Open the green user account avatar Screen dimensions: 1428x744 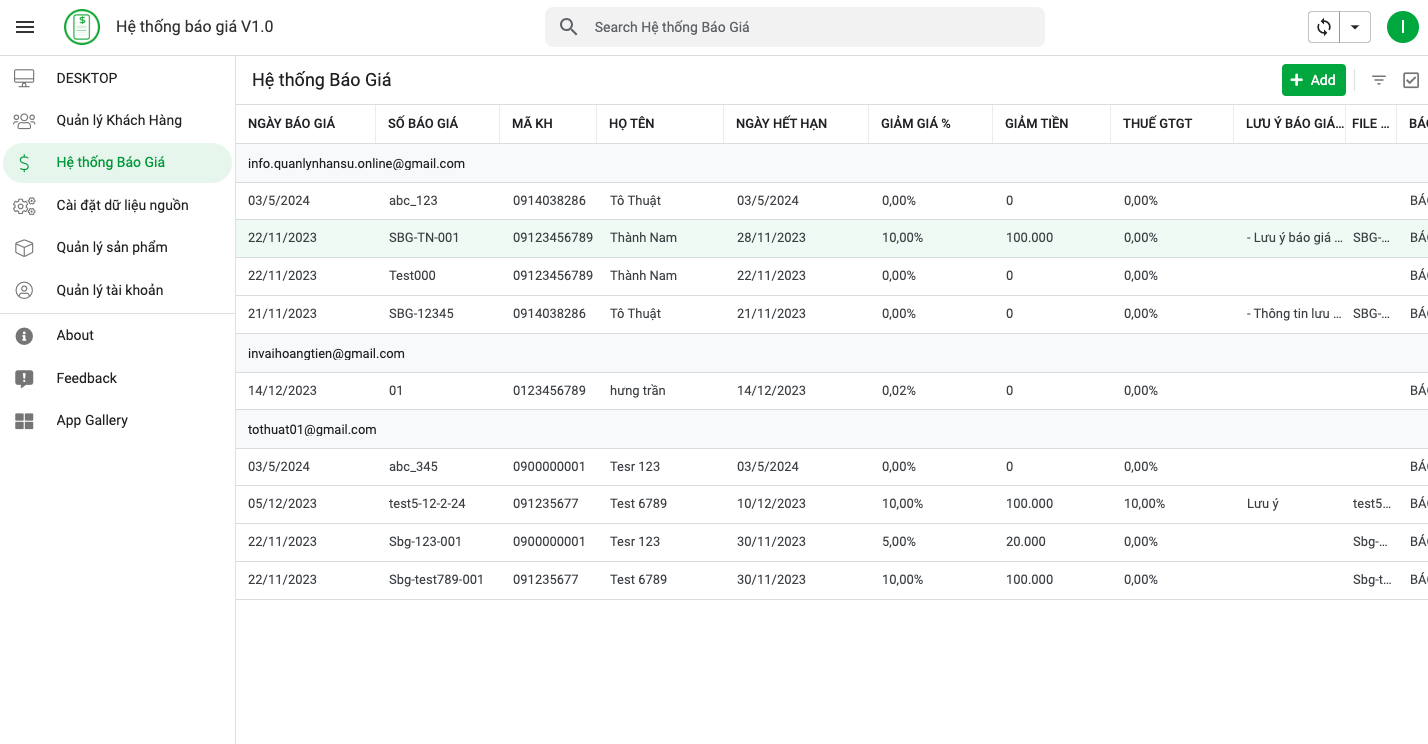point(1403,27)
